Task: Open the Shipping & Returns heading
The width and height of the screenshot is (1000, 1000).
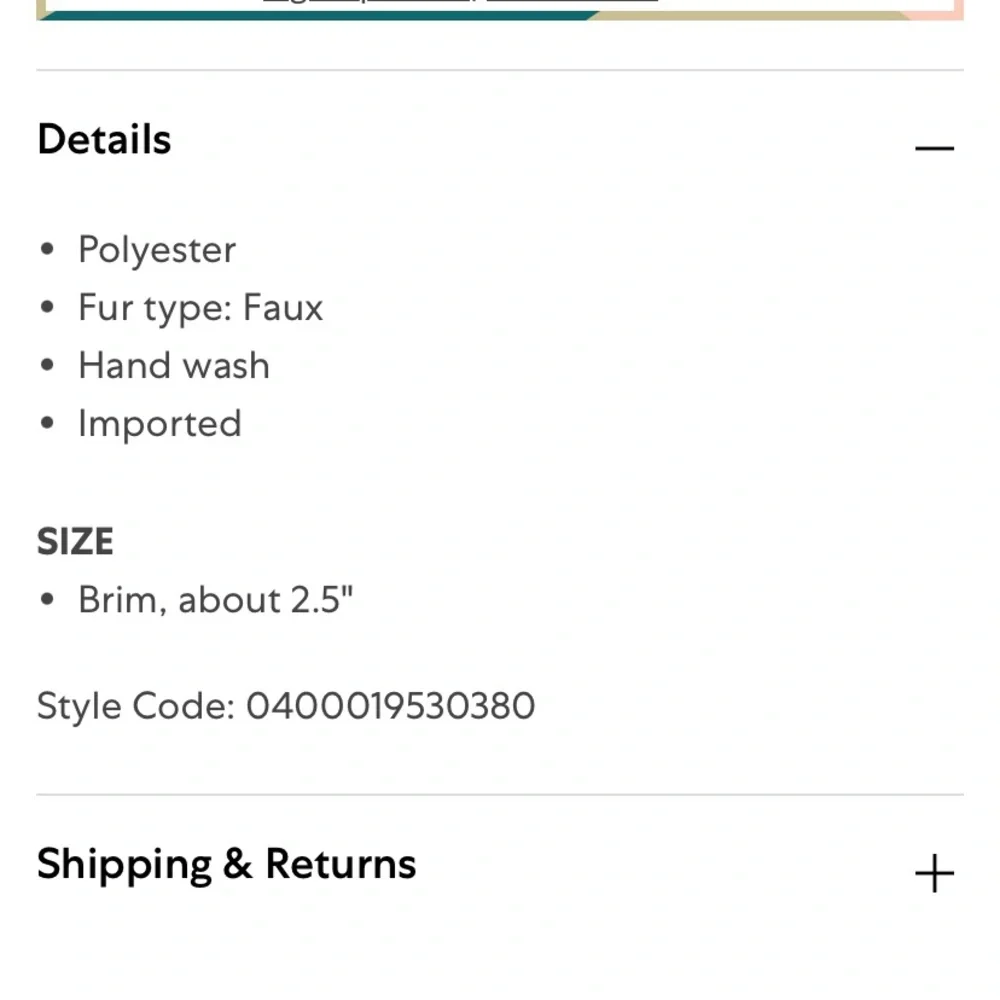Action: [x=226, y=865]
